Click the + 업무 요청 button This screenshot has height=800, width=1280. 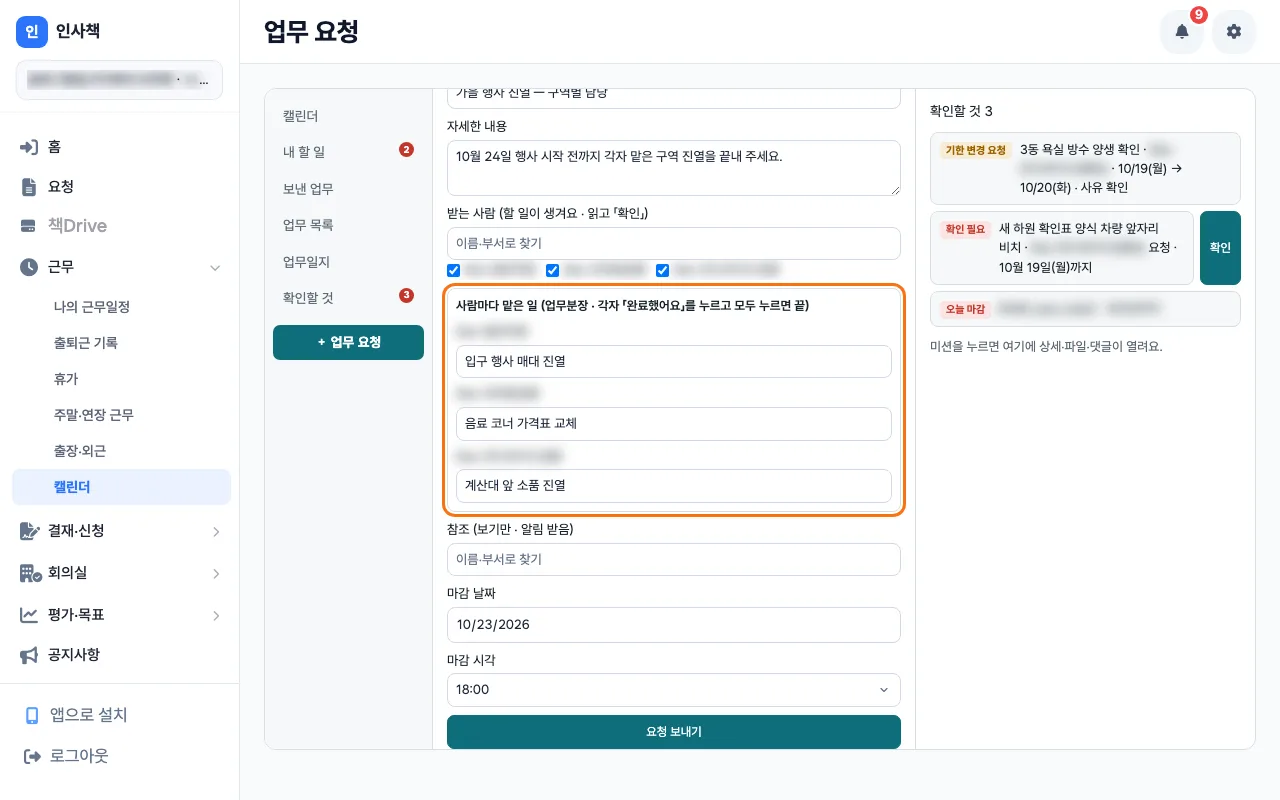(x=348, y=342)
